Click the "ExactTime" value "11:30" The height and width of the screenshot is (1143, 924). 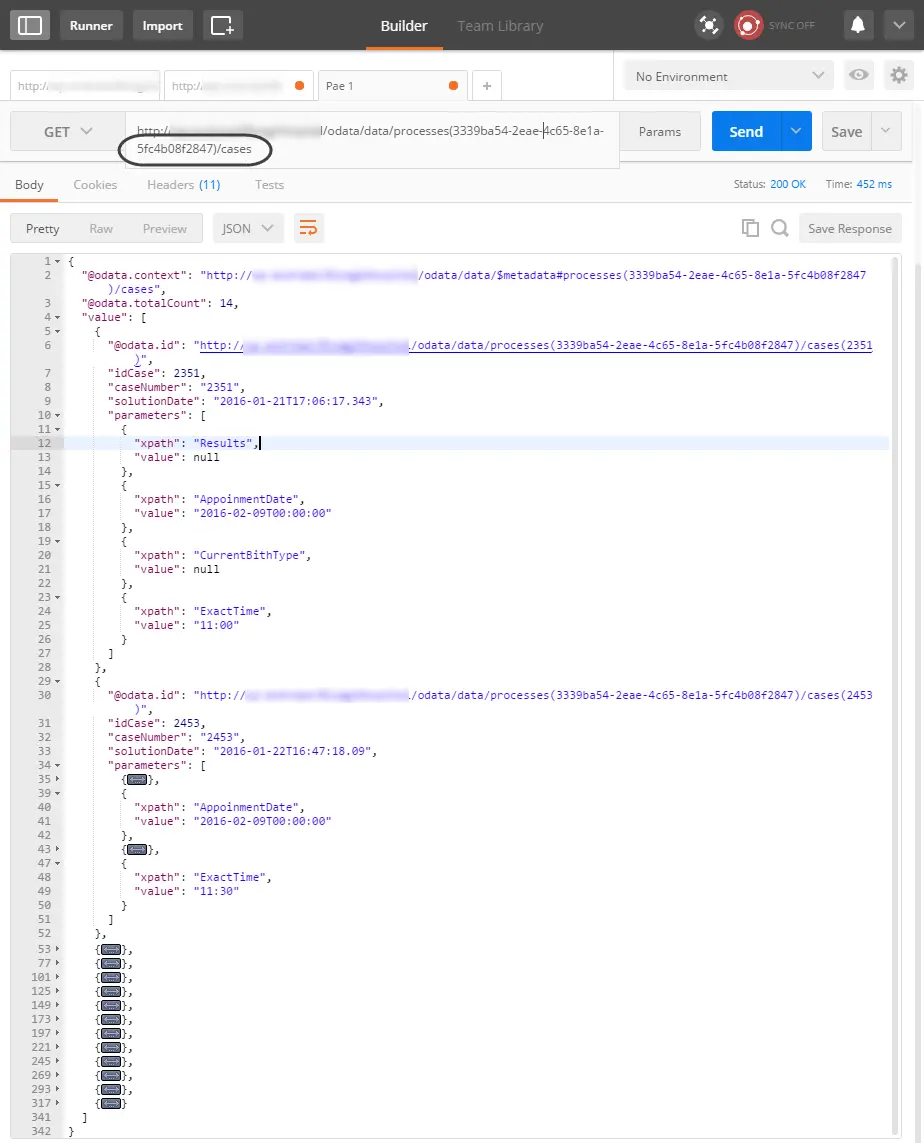point(216,891)
